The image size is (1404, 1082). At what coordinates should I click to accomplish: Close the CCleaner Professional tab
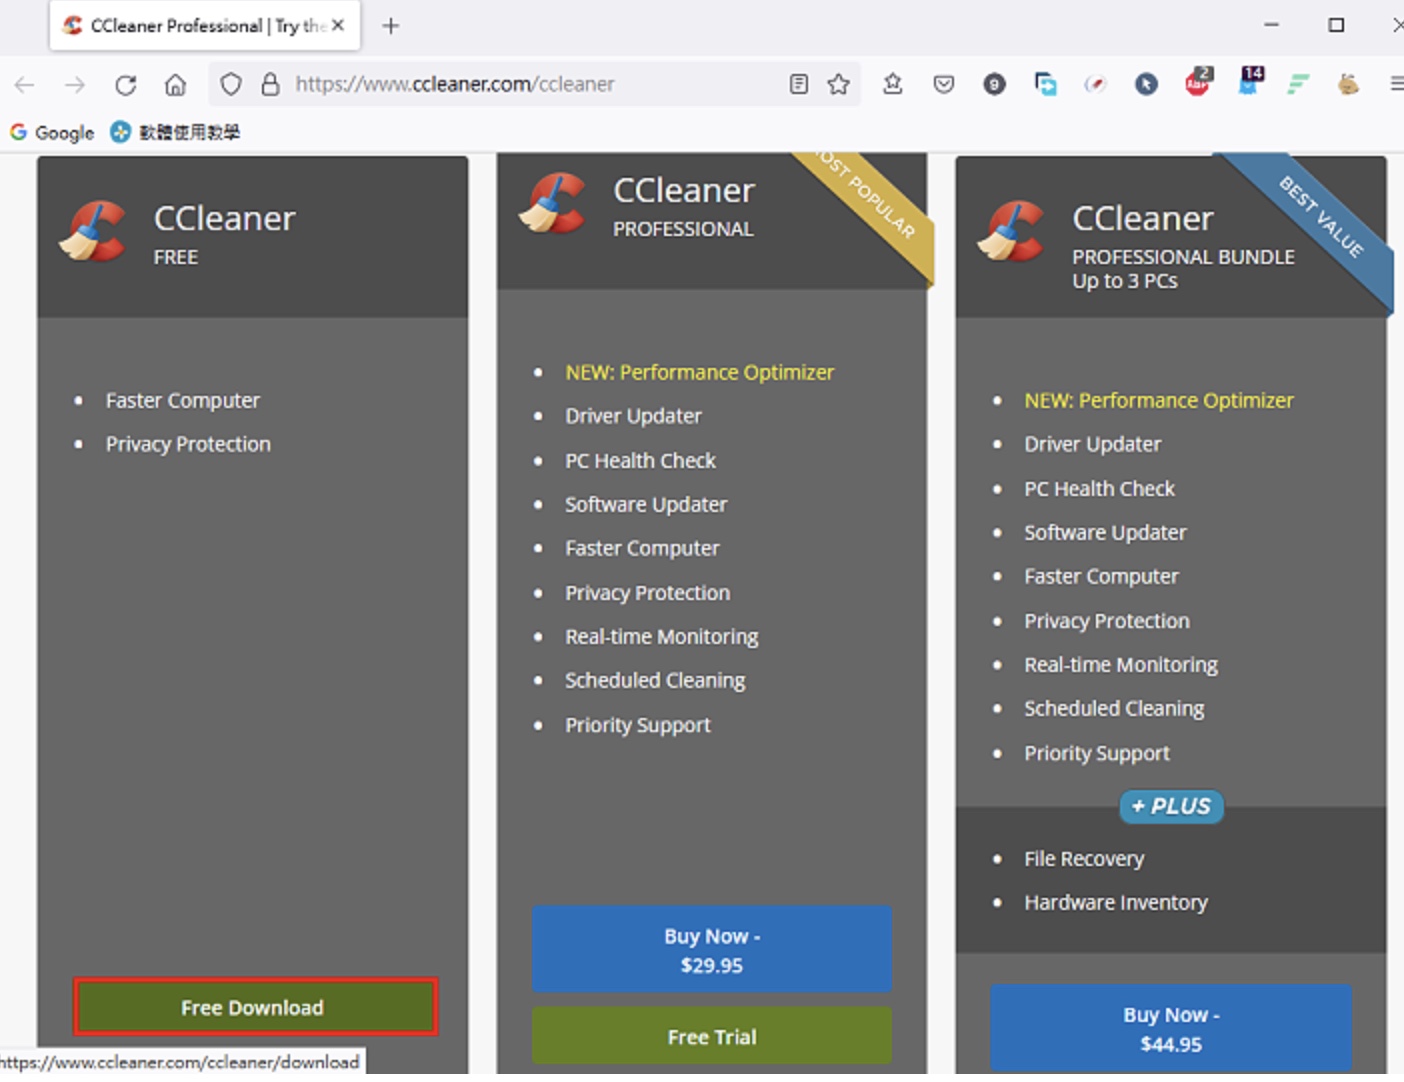click(338, 25)
